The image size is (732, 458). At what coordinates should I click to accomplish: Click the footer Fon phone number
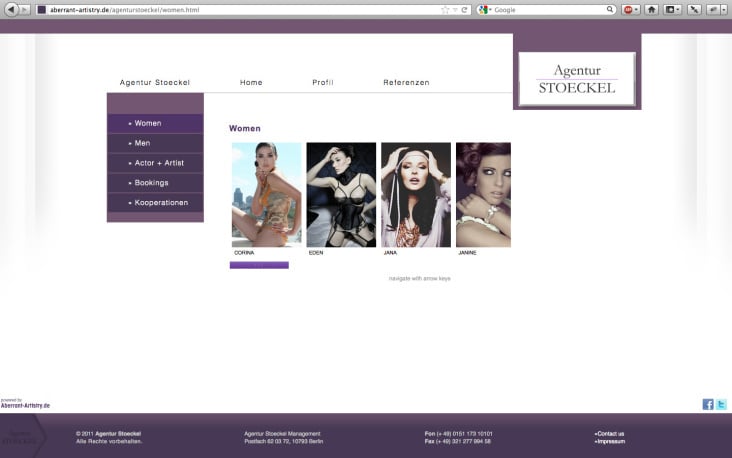(458, 434)
